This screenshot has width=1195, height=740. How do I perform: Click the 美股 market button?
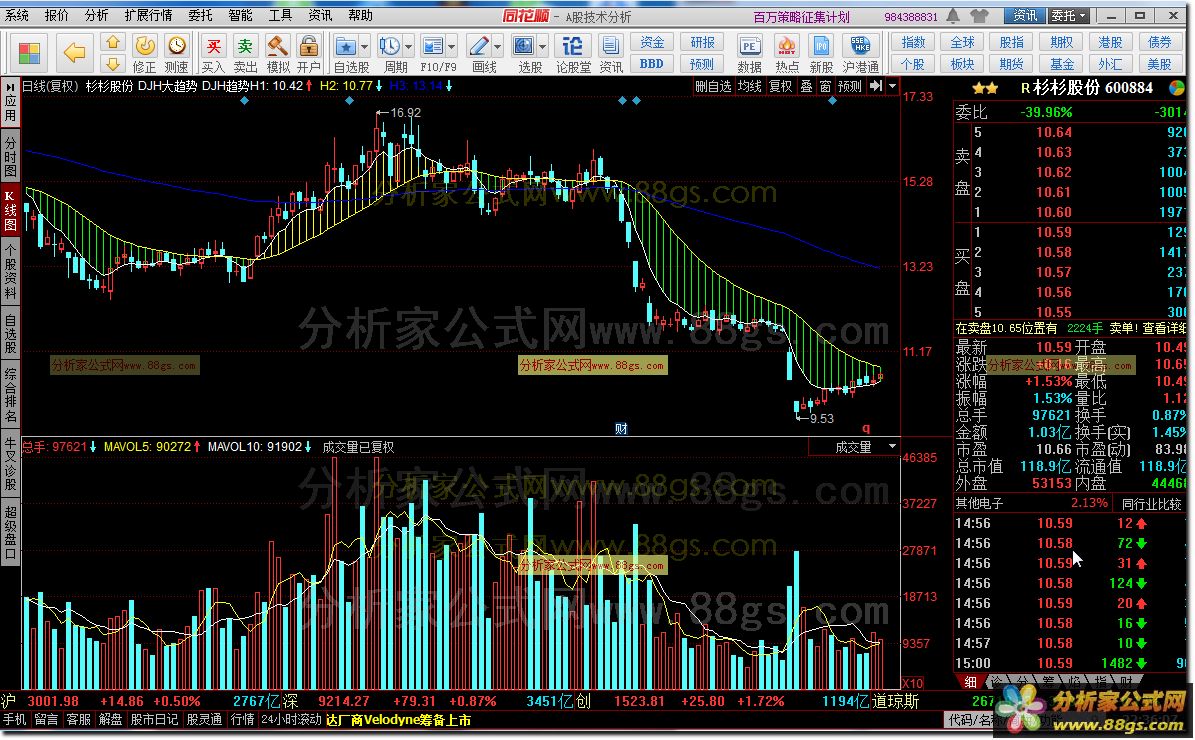point(1160,64)
